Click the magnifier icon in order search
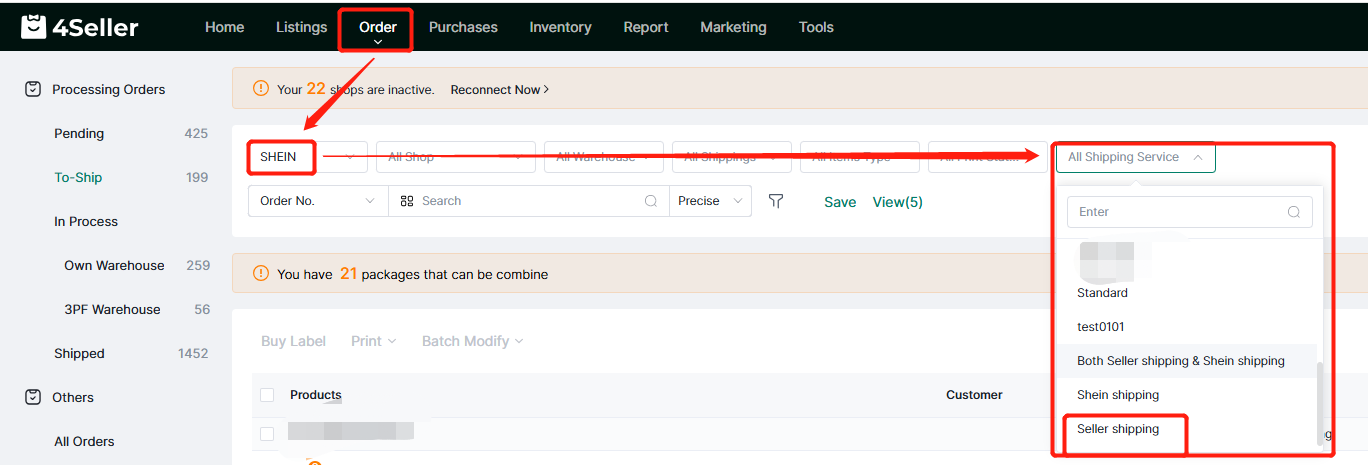Image resolution: width=1368 pixels, height=465 pixels. tap(651, 201)
